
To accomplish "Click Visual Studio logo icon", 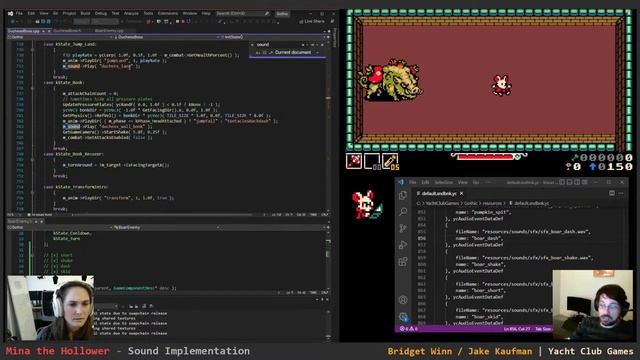I will coord(10,13).
